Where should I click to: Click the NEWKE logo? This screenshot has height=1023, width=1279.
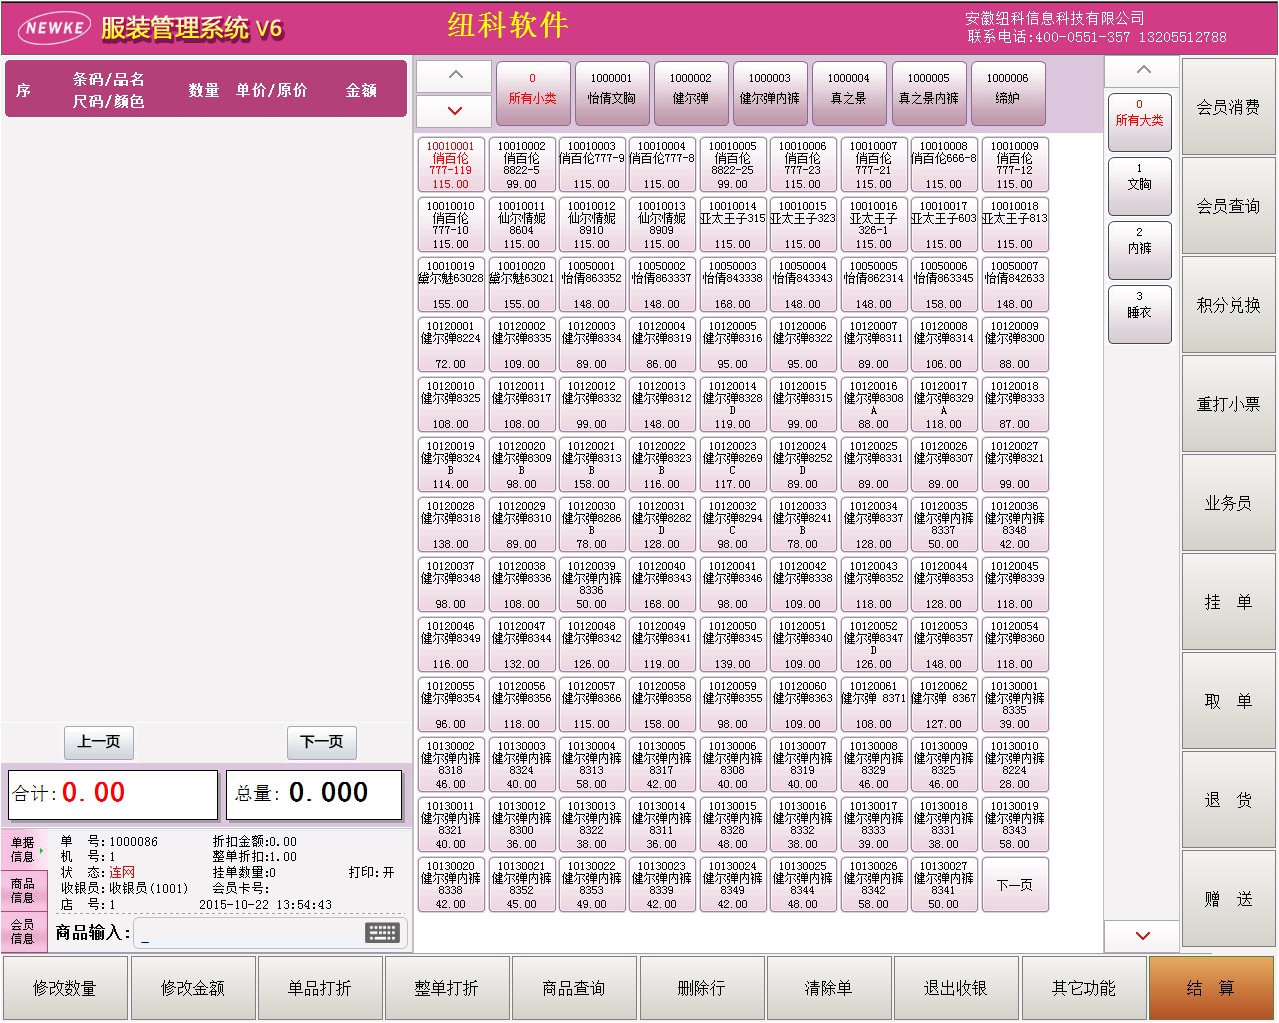[55, 28]
